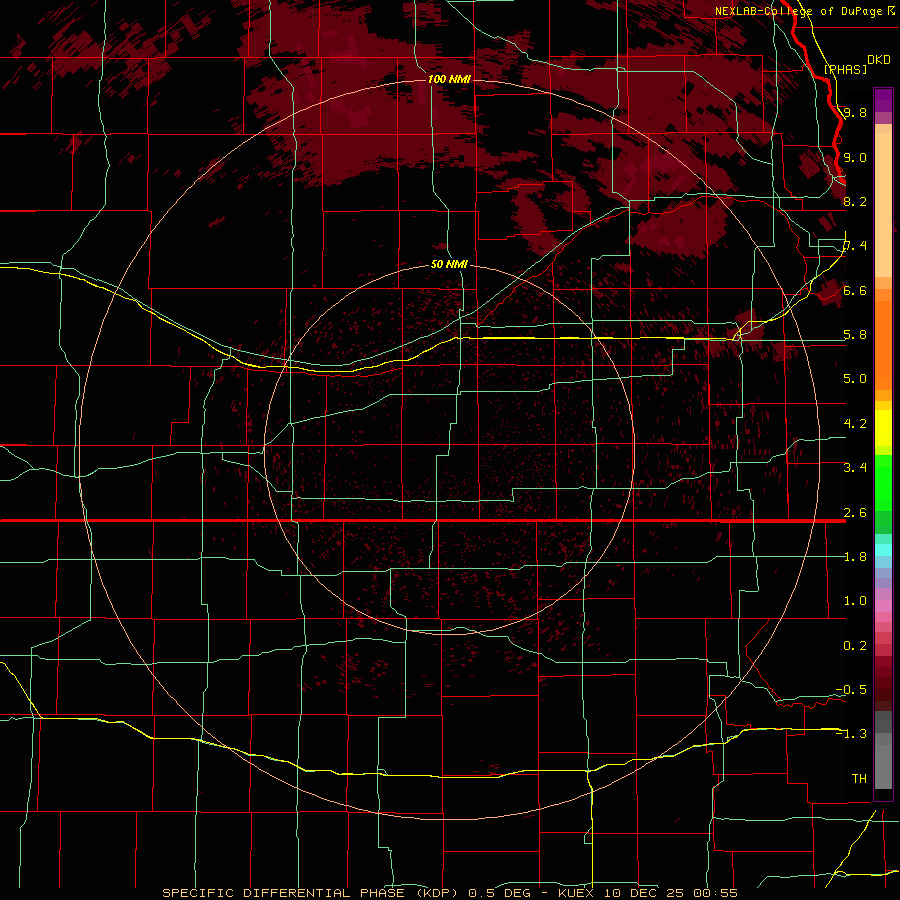Click the 9.0 scale value
The height and width of the screenshot is (900, 900).
pos(855,157)
